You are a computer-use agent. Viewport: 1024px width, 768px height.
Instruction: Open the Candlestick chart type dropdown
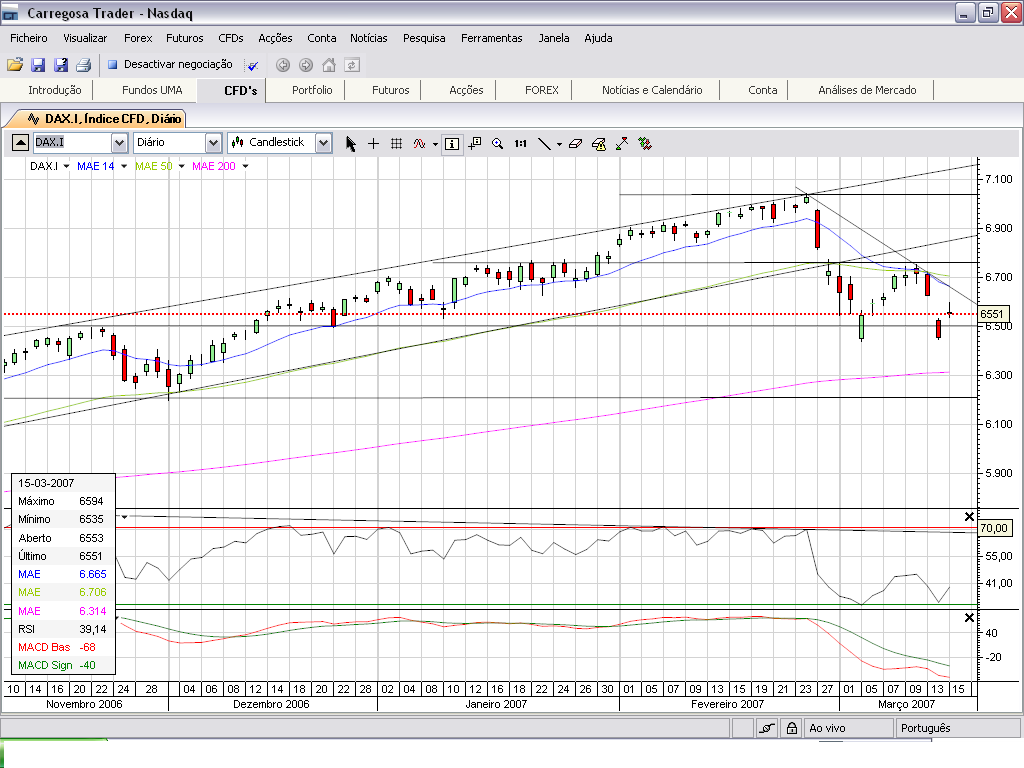pos(323,142)
